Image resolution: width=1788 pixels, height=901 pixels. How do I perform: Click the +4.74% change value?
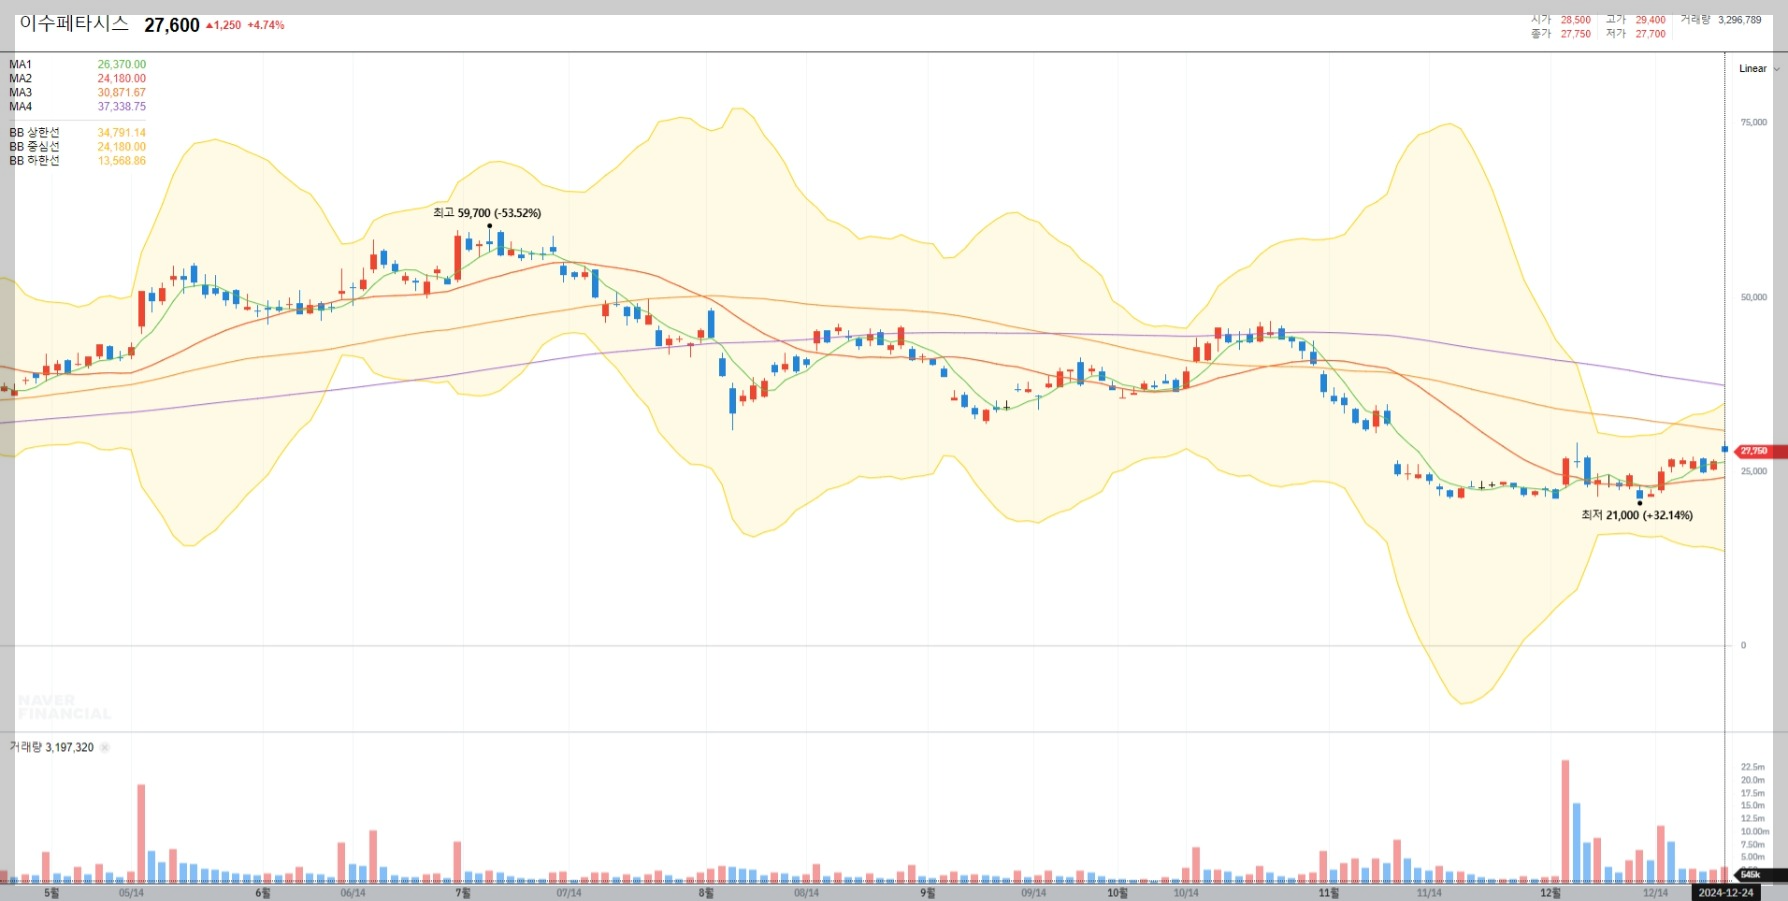tap(266, 25)
